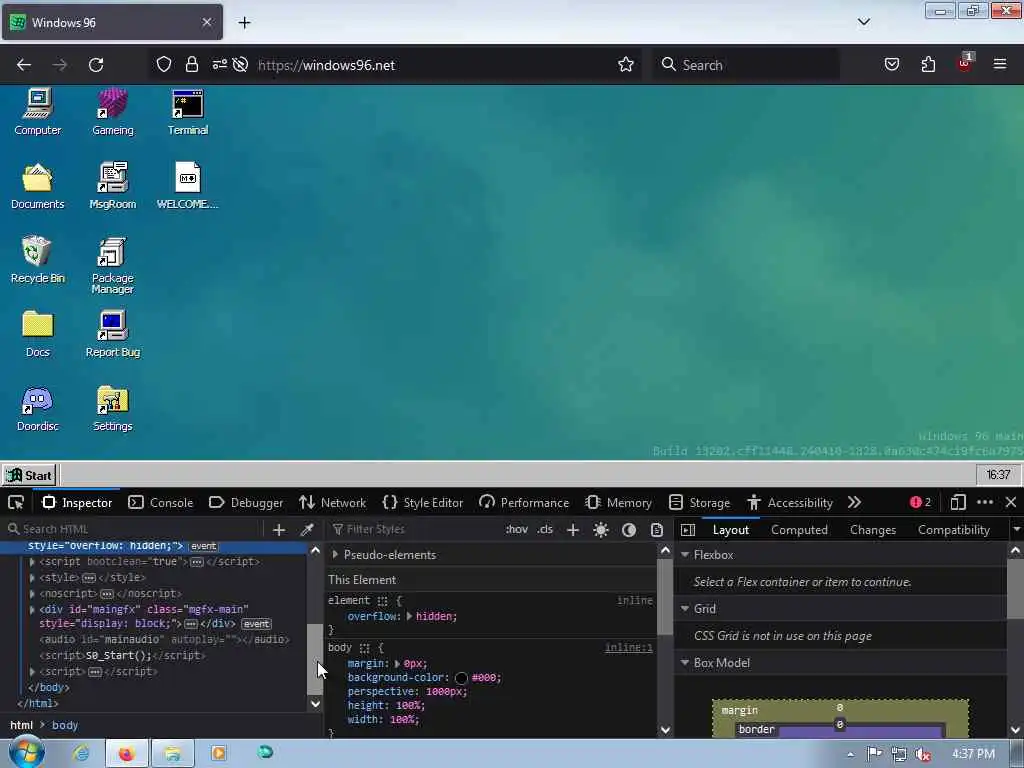Collapse the Grid section
The width and height of the screenshot is (1024, 768).
685,609
